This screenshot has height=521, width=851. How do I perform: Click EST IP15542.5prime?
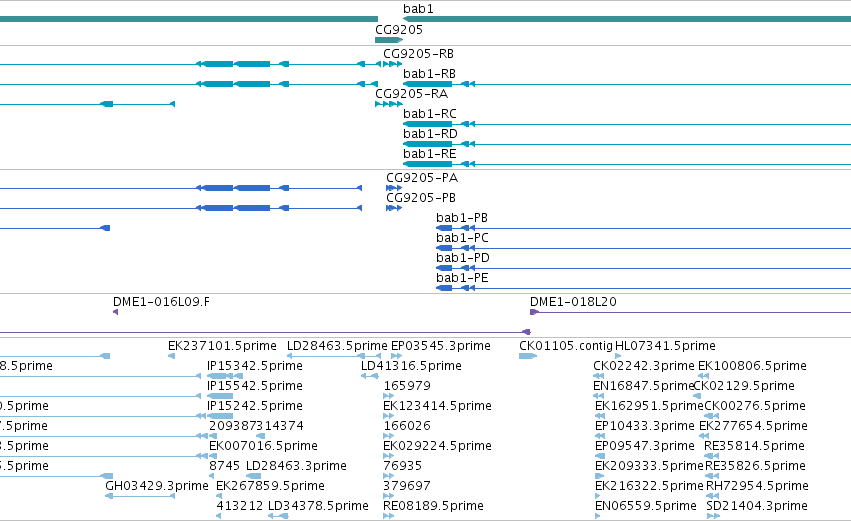pos(255,386)
